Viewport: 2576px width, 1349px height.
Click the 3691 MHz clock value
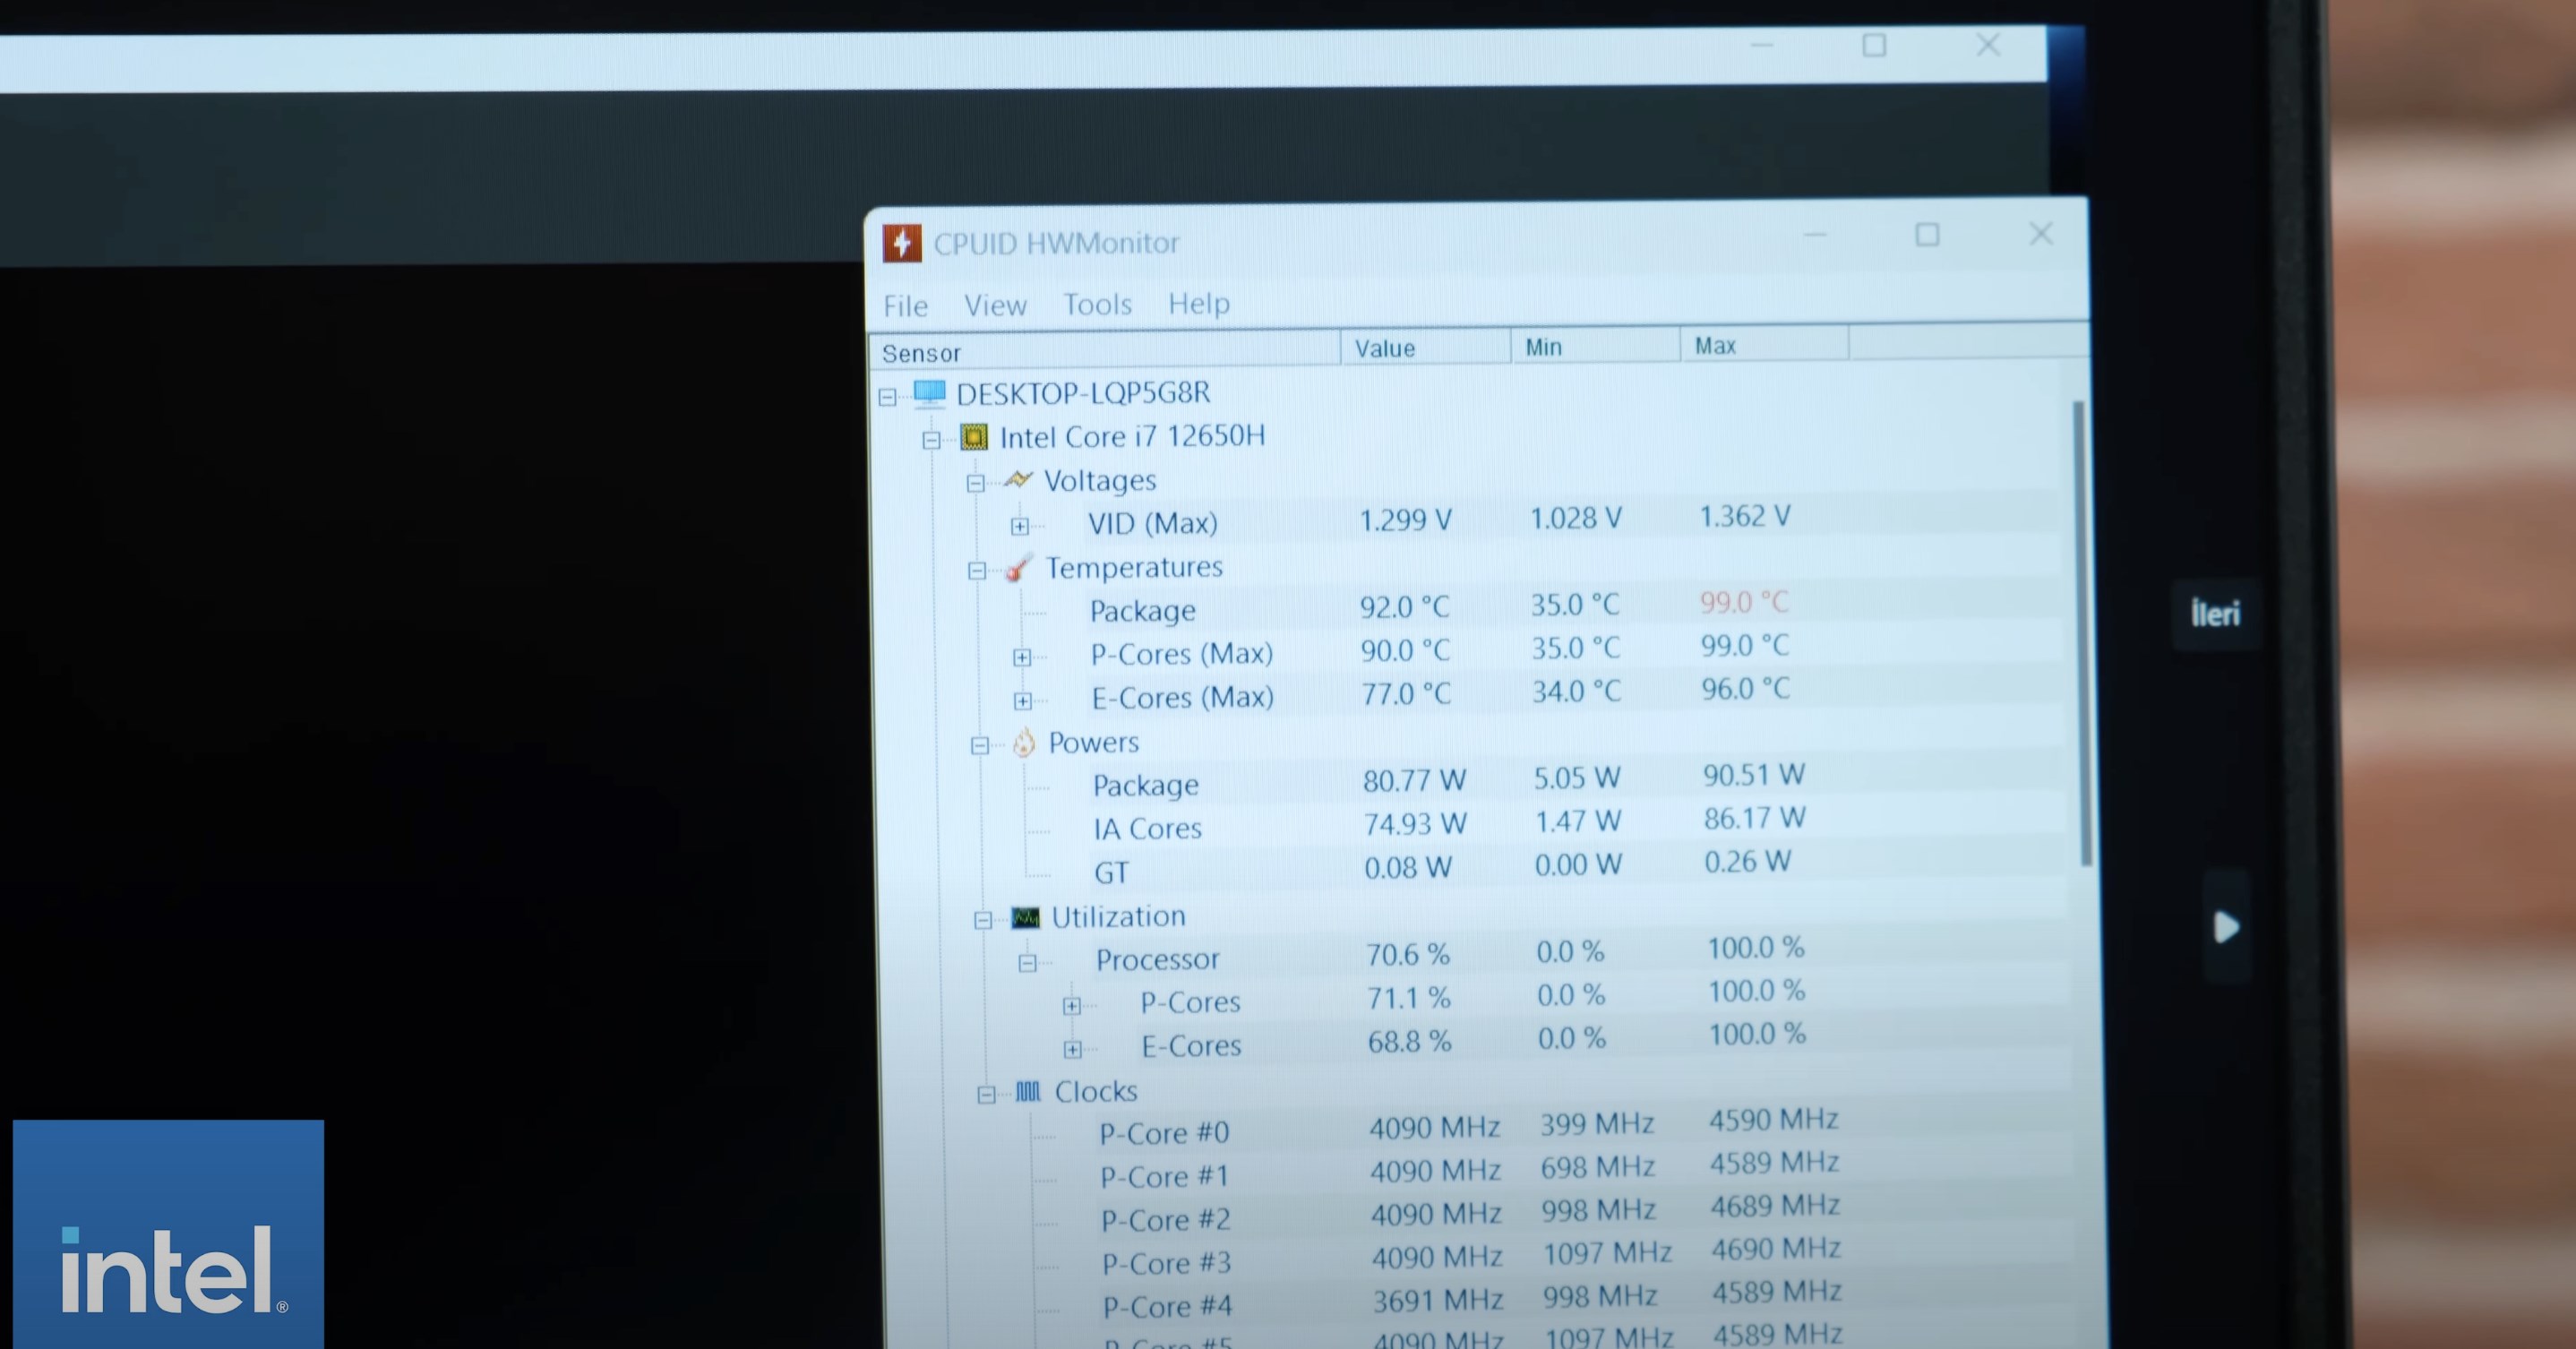1438,1301
